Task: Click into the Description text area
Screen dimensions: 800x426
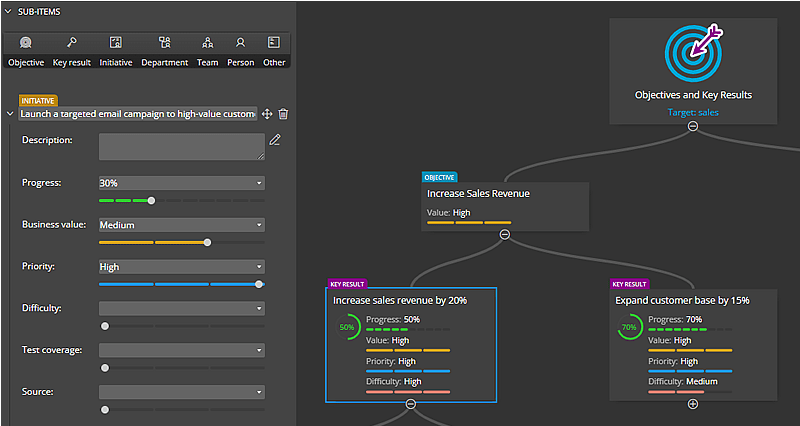Action: click(182, 146)
